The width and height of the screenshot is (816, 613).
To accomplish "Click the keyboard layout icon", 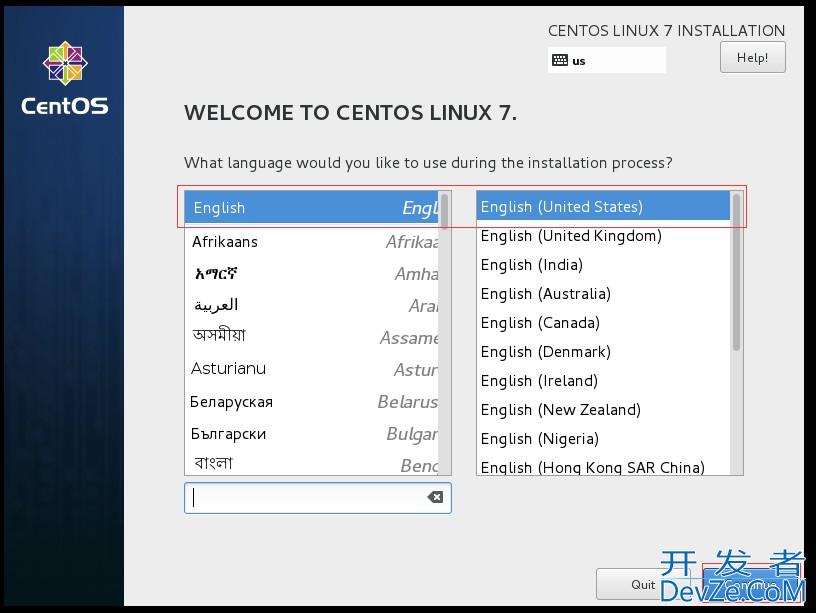I will 560,60.
